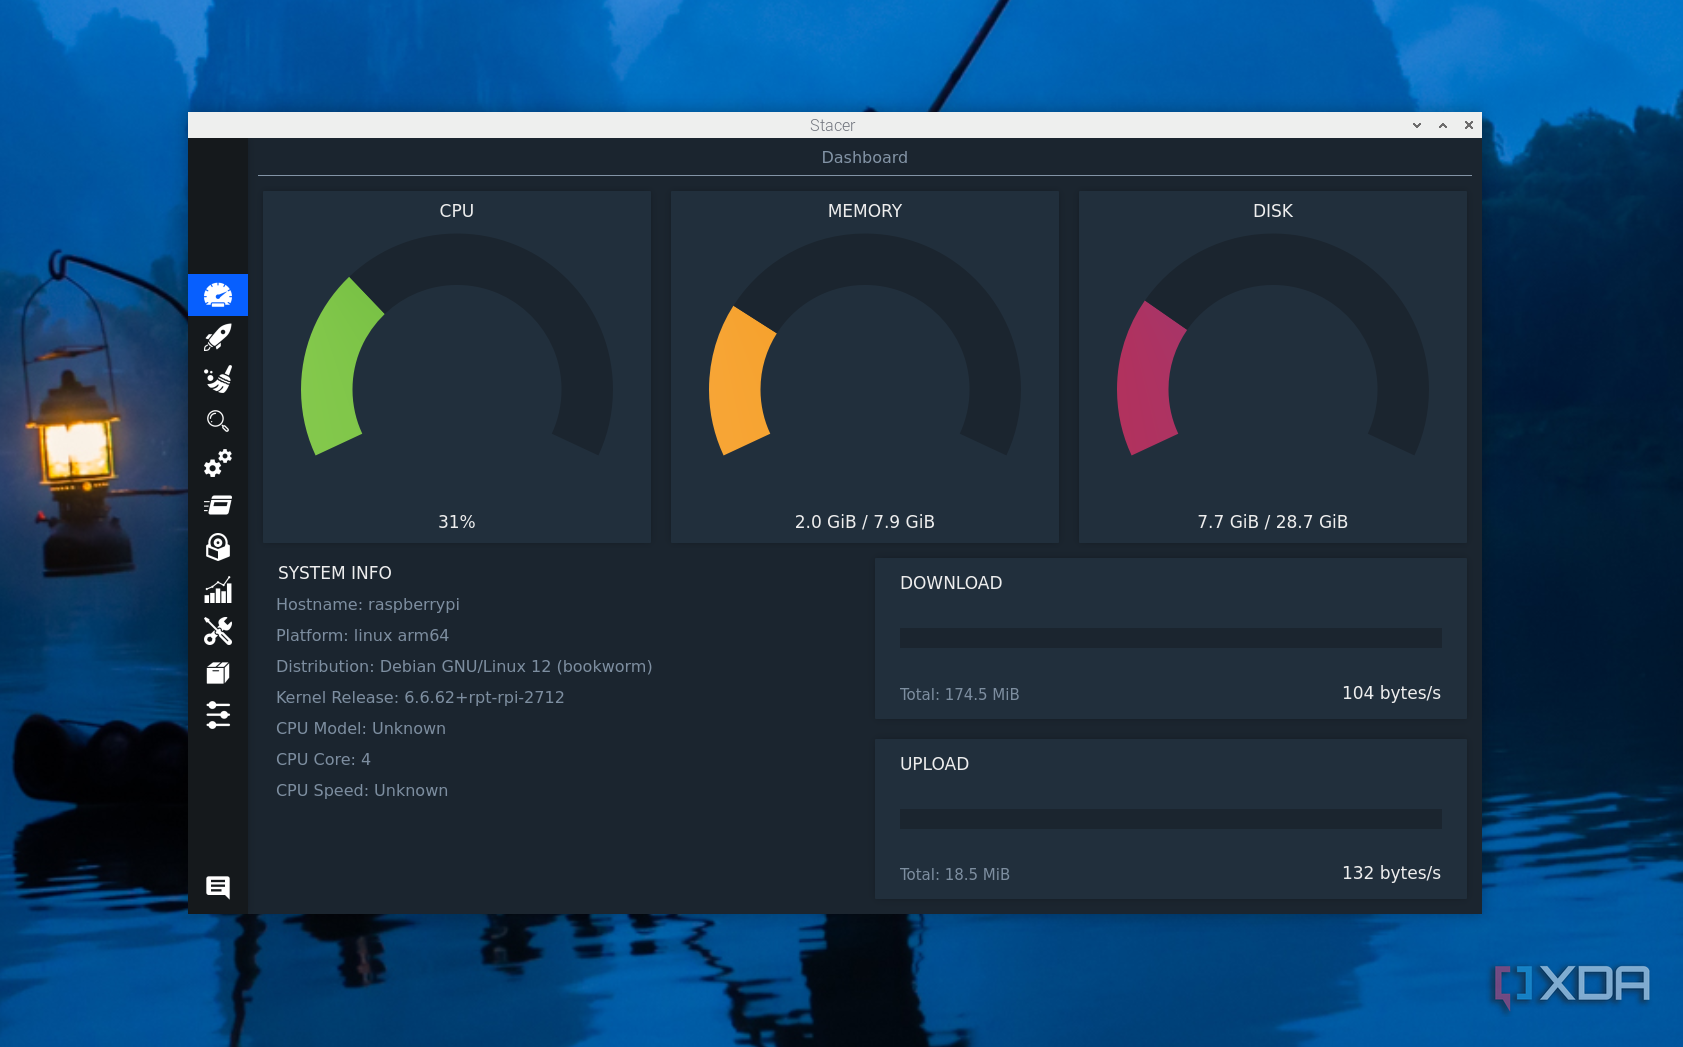Viewport: 1683px width, 1047px height.
Task: Click the Upload speed progress bar
Action: [1171, 819]
